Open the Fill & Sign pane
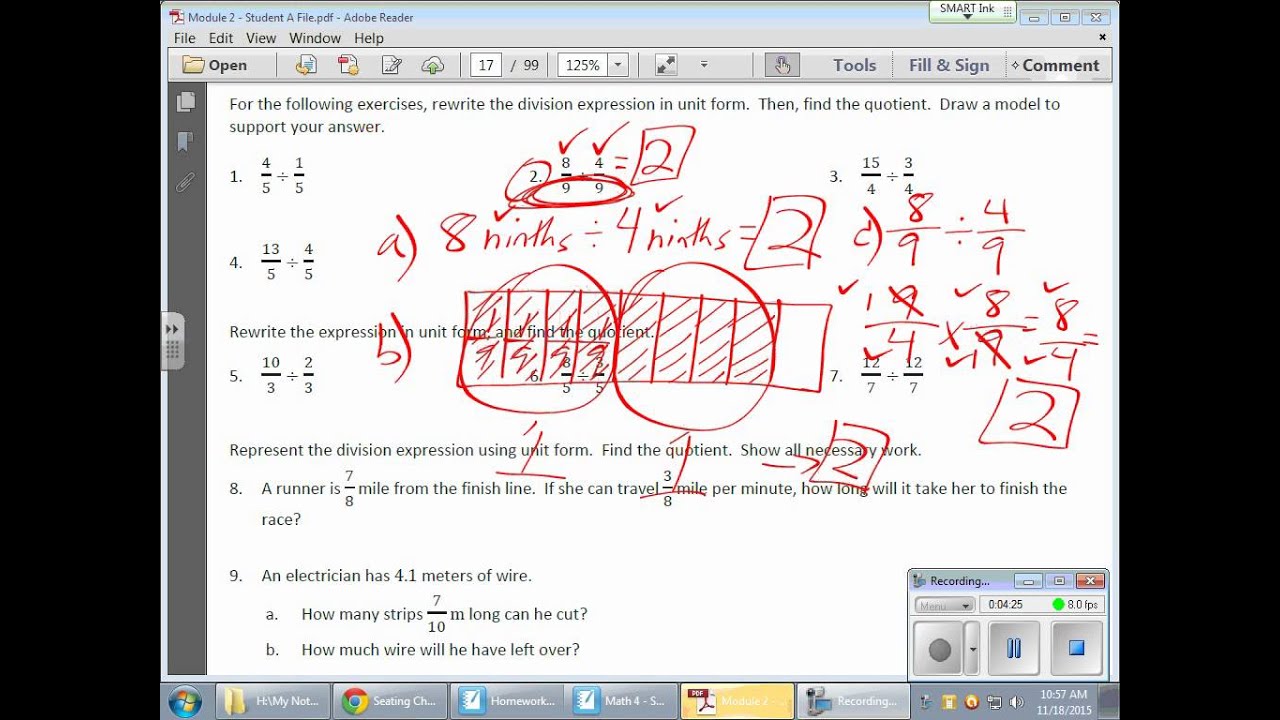Image resolution: width=1280 pixels, height=720 pixels. (949, 65)
